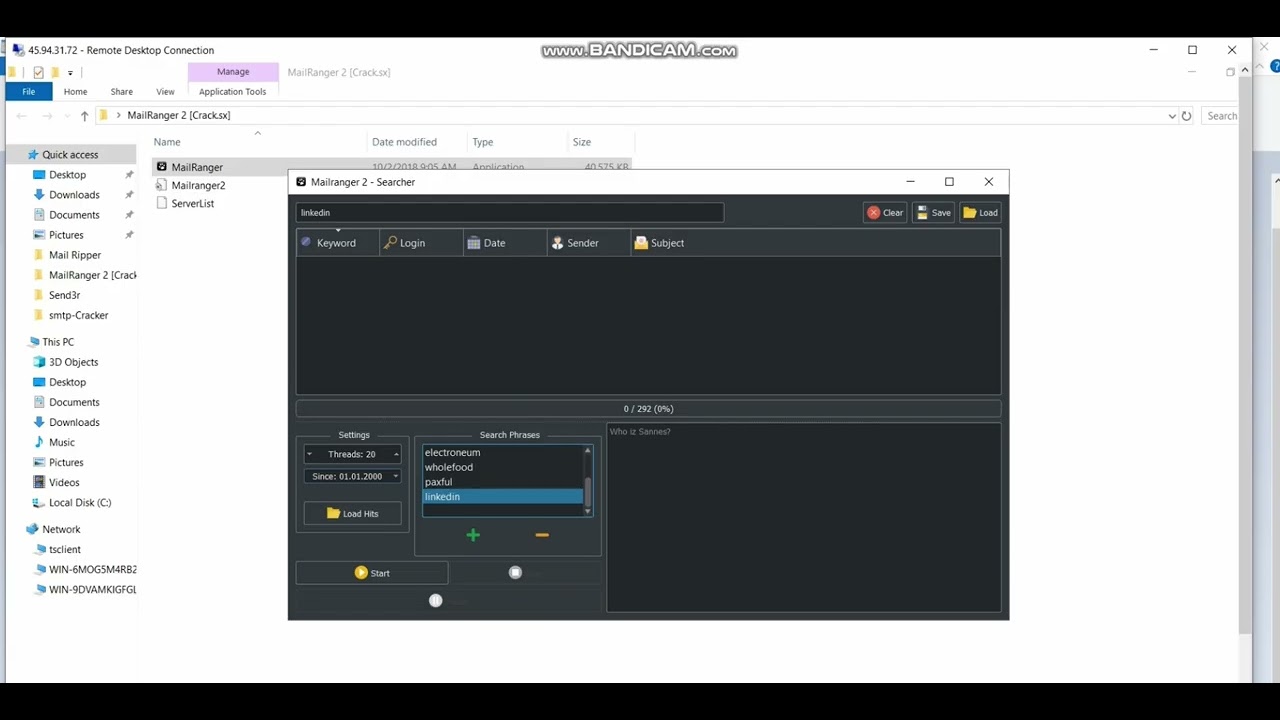Open the File tab in Explorer
The width and height of the screenshot is (1280, 720).
(28, 91)
